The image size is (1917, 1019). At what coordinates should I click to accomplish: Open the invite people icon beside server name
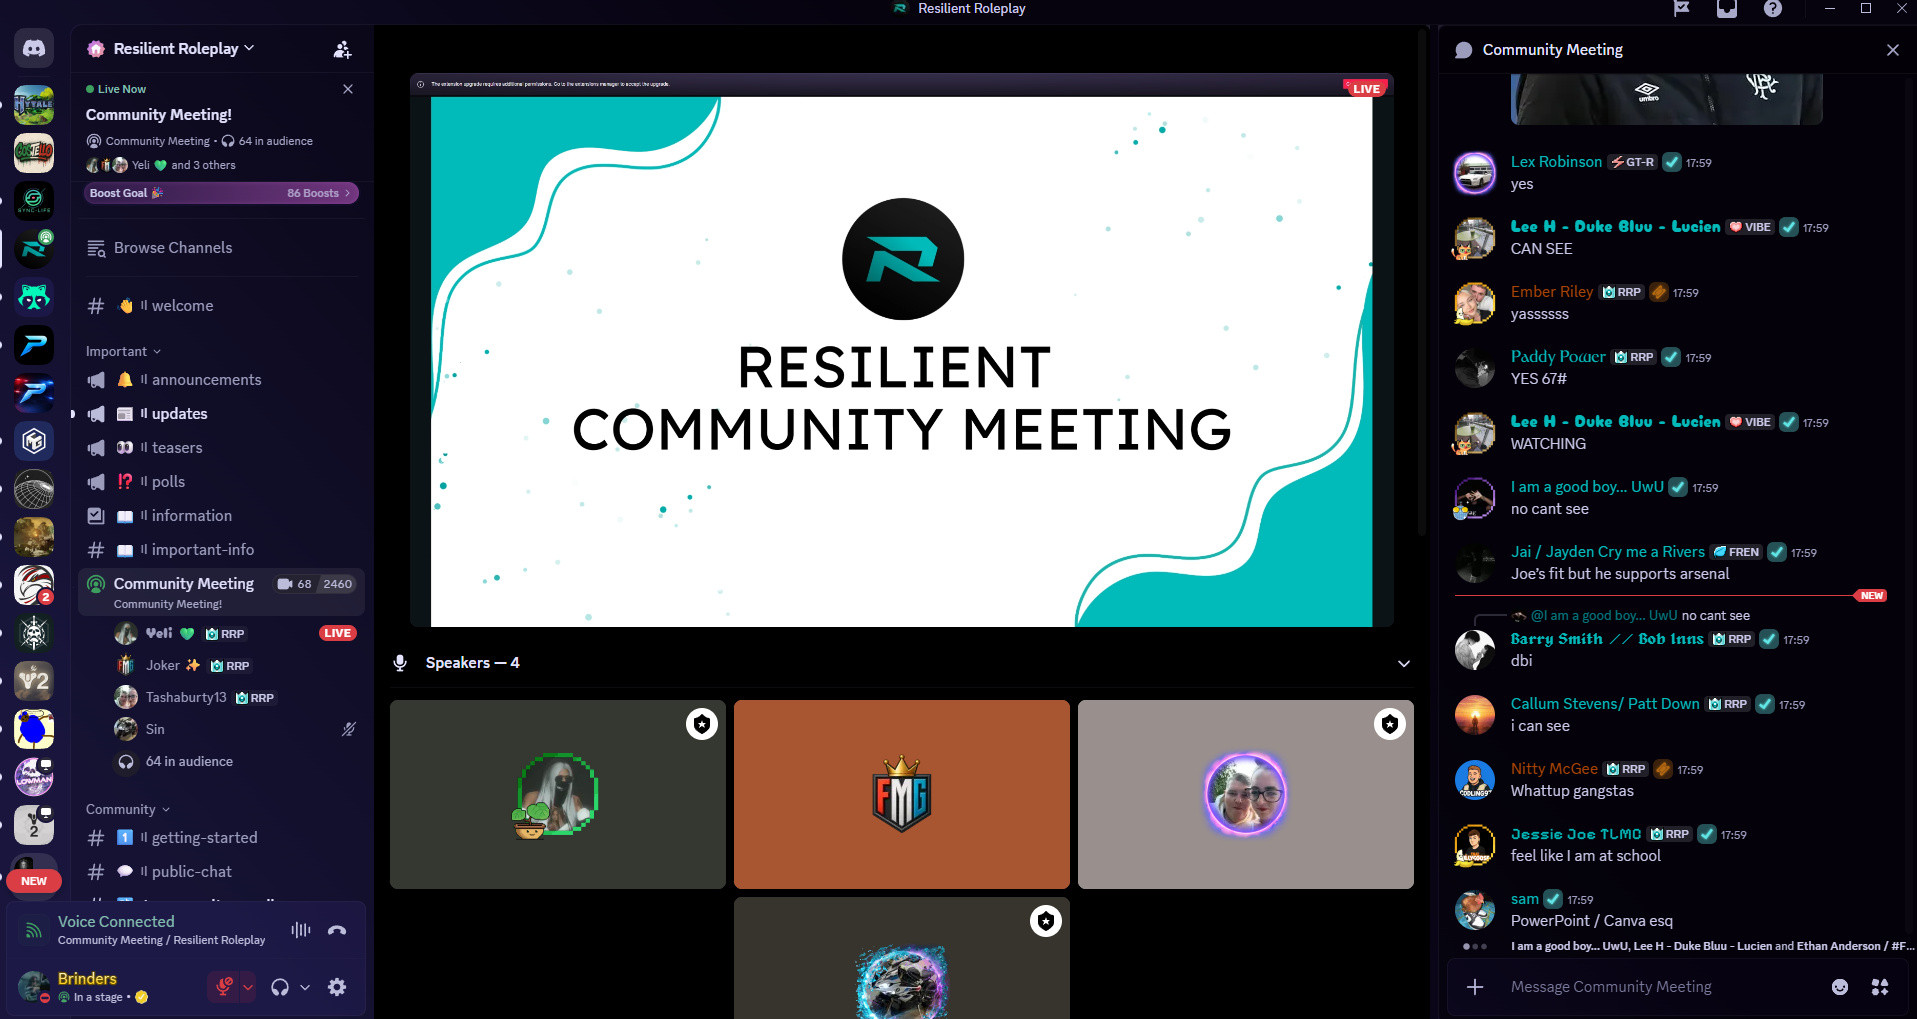pos(342,49)
